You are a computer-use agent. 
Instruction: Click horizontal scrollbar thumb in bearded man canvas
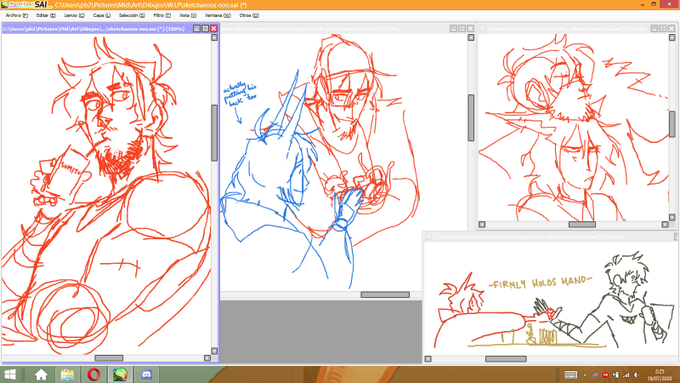pyautogui.click(x=109, y=358)
